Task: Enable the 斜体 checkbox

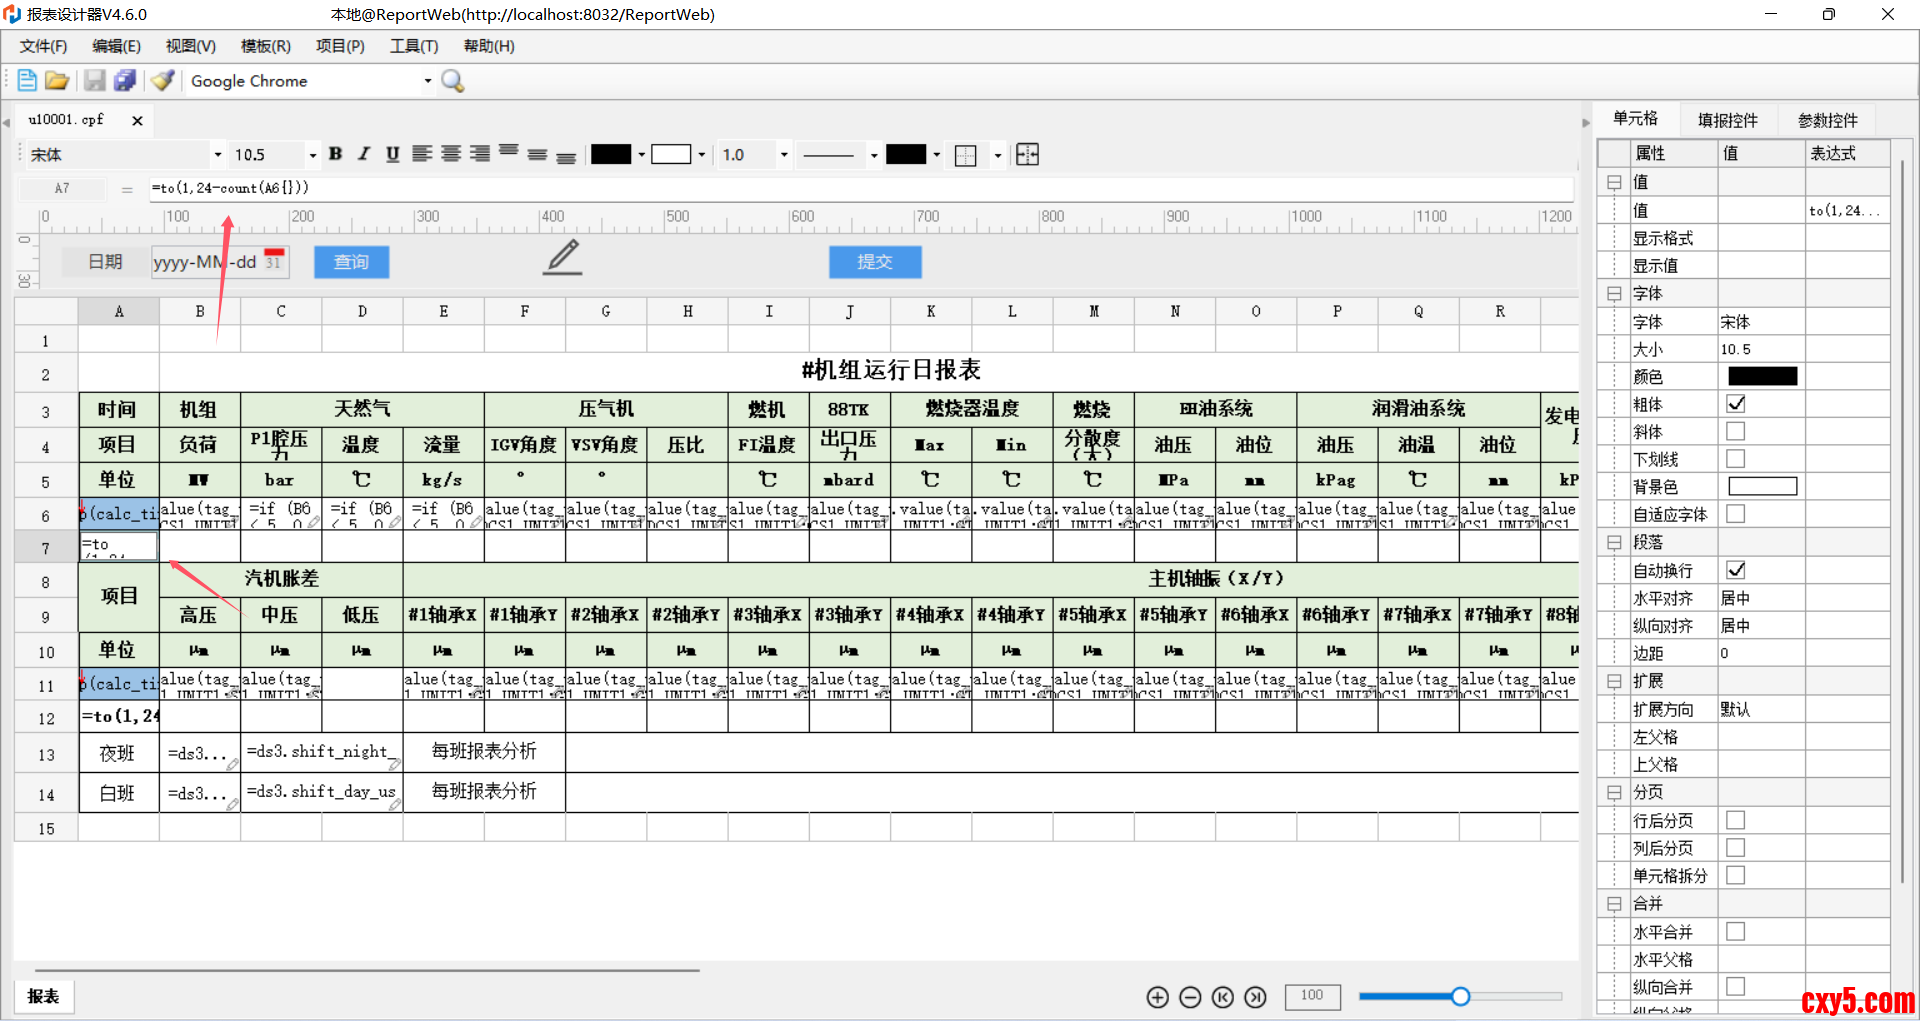Action: click(1736, 432)
